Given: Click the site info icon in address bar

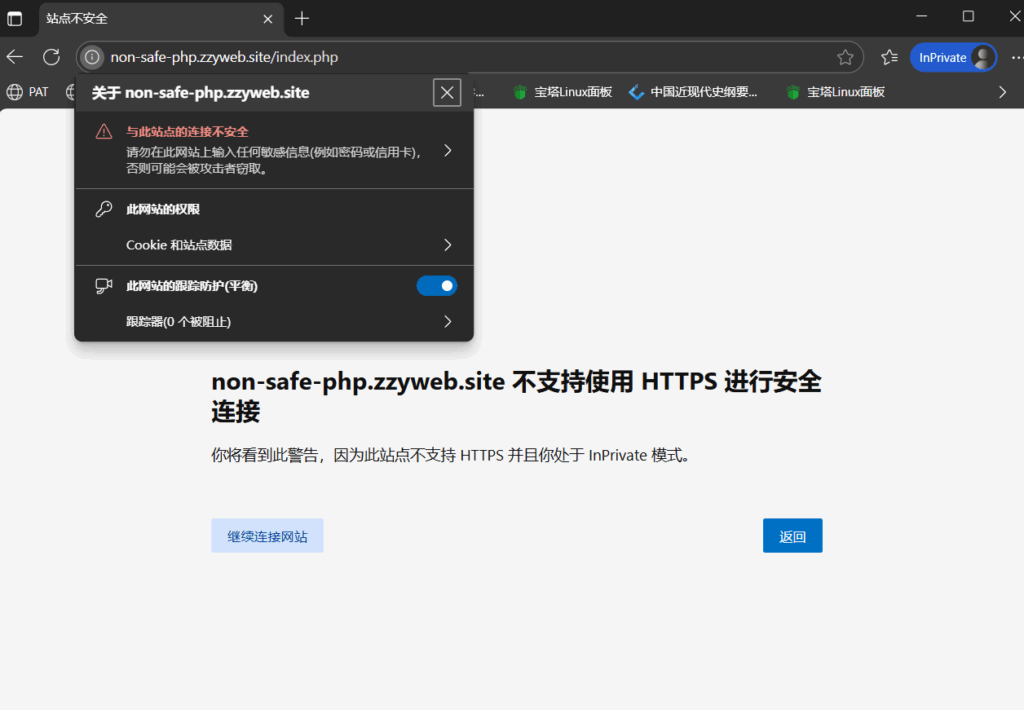Looking at the screenshot, I should click(x=92, y=57).
